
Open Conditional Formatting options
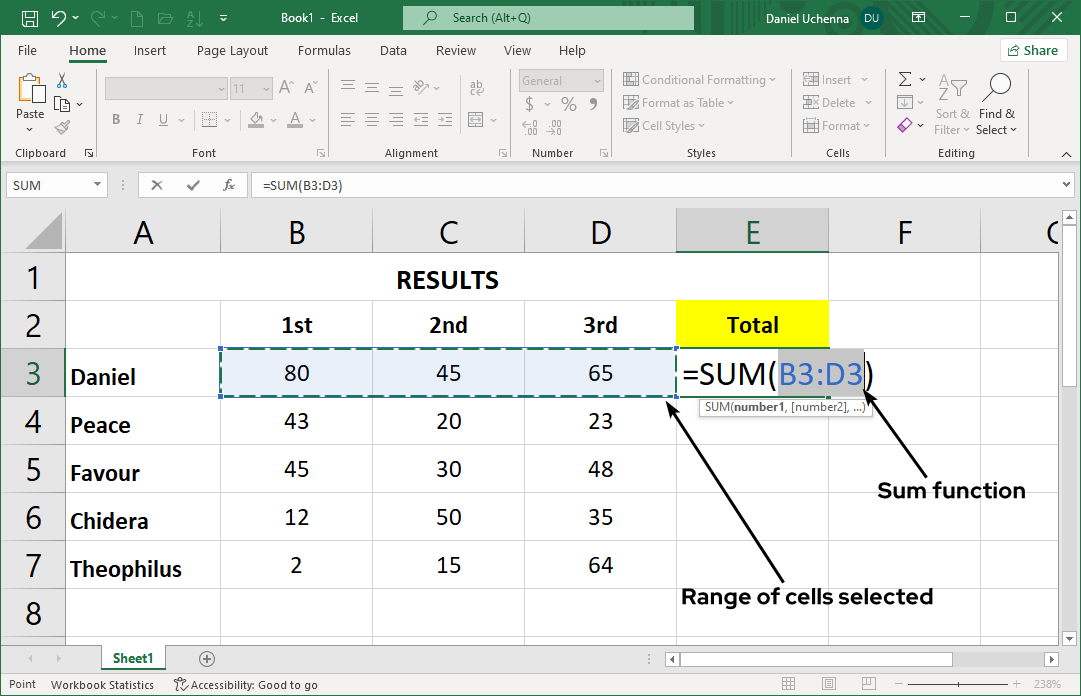pyautogui.click(x=700, y=79)
